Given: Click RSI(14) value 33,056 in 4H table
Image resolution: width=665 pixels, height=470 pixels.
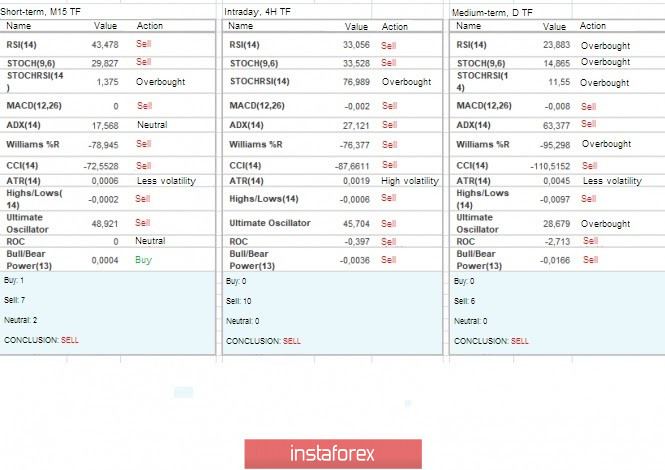Looking at the screenshot, I should pos(356,45).
